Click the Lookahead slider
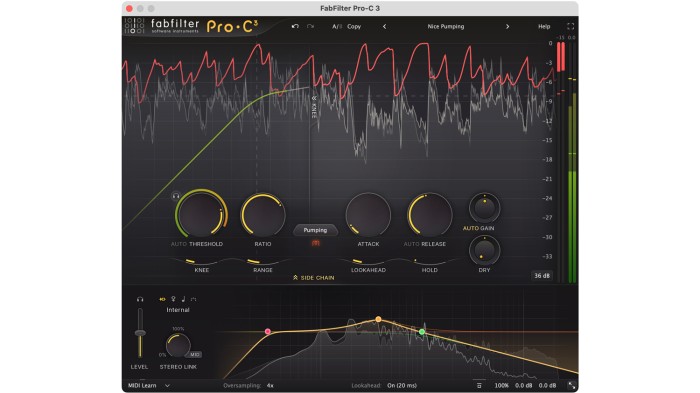This screenshot has height=393, width=700. (x=368, y=261)
